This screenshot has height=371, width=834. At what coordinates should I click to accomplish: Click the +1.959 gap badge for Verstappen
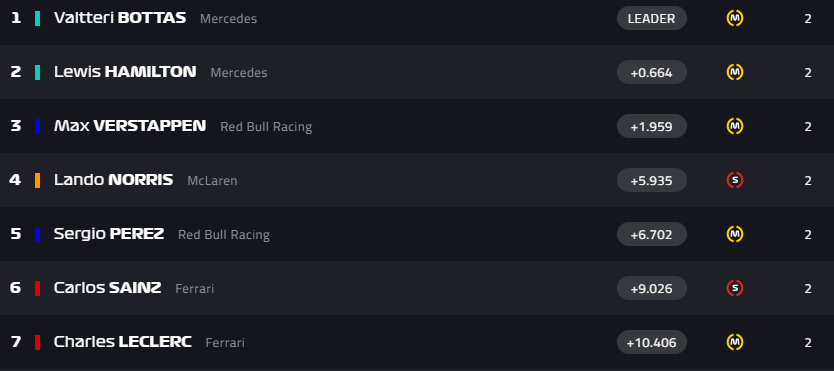pos(652,127)
